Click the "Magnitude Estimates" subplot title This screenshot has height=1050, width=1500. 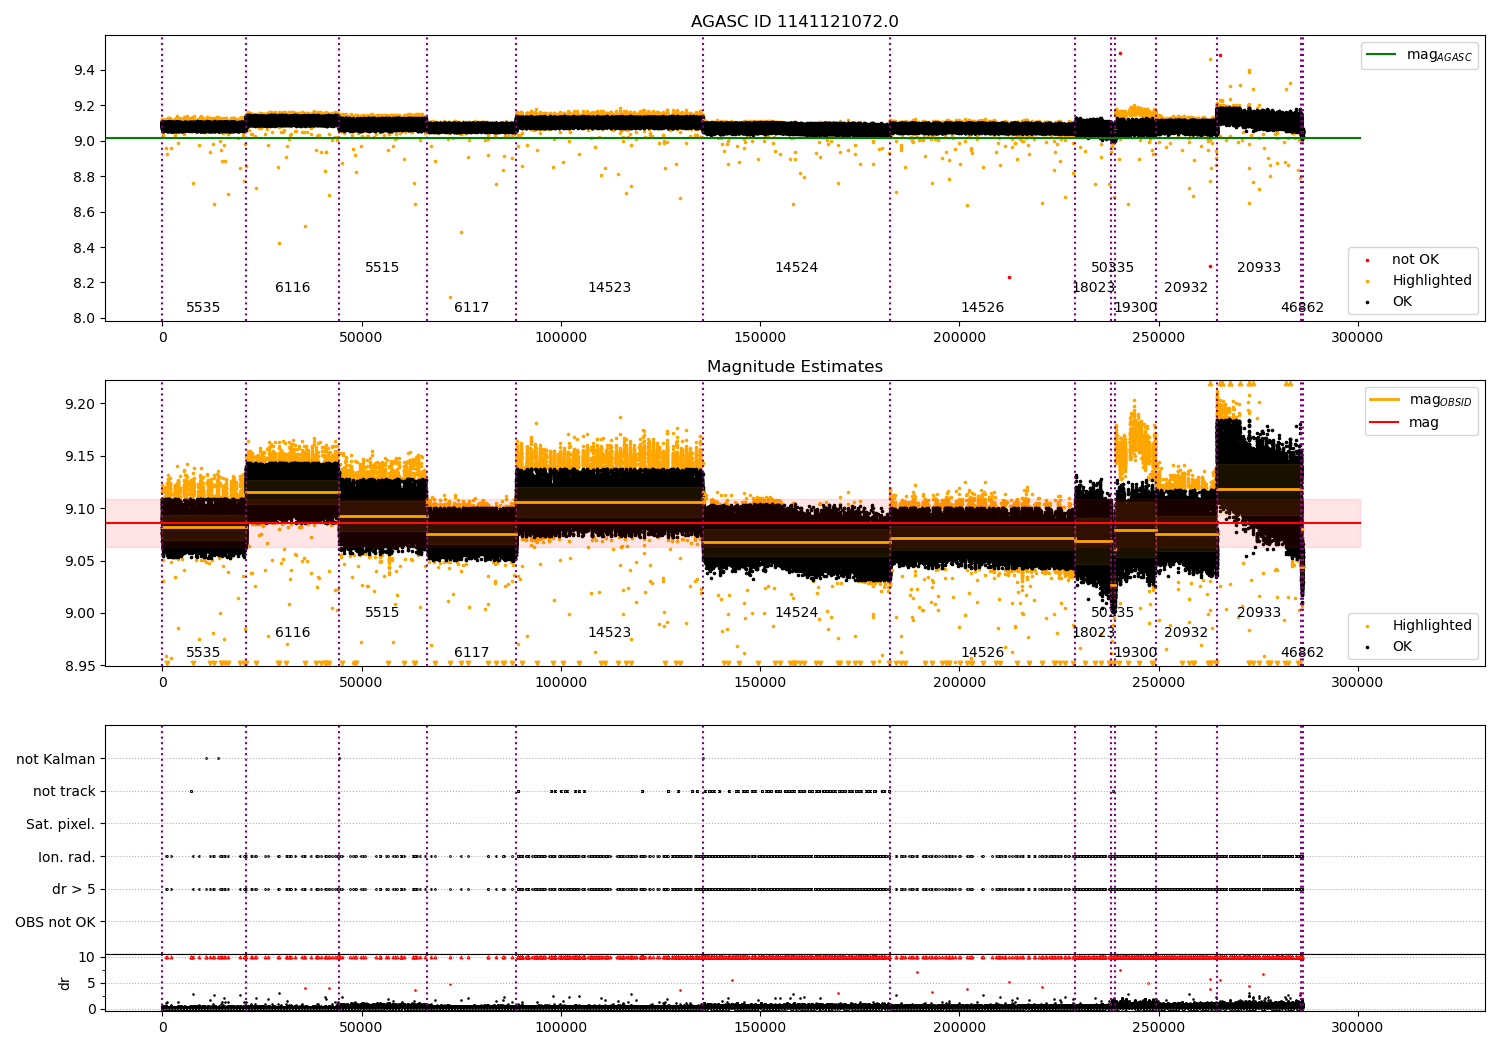tap(794, 367)
